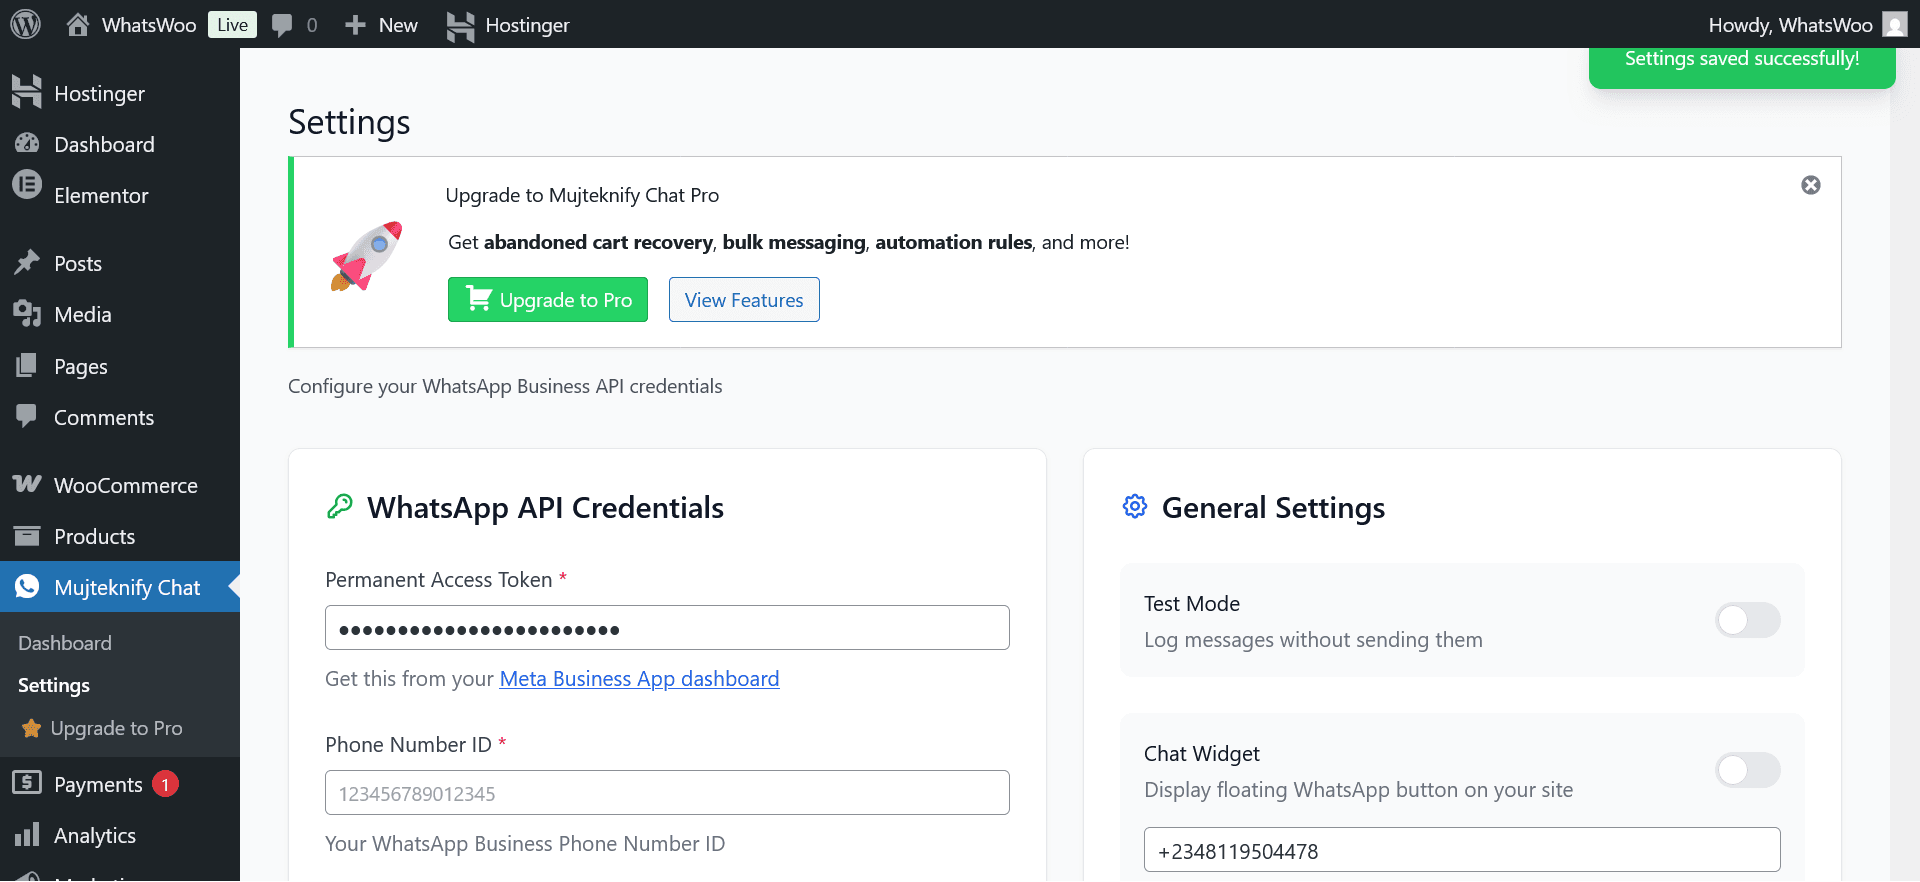Click the WhatsWoo home site icon
The width and height of the screenshot is (1920, 882).
tap(78, 25)
